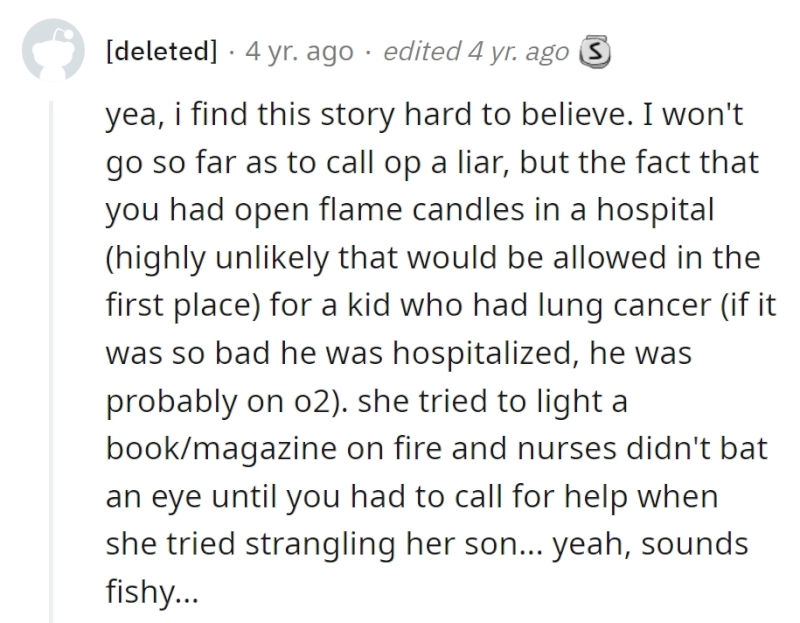Click the 'edited 4 yr. ago' label

476,52
